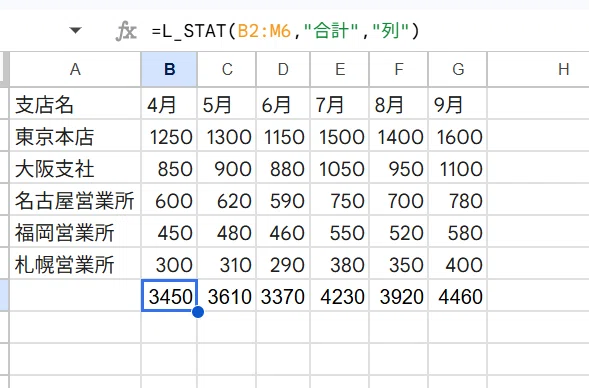The height and width of the screenshot is (388, 589).
Task: Select column H header
Action: pos(538,69)
